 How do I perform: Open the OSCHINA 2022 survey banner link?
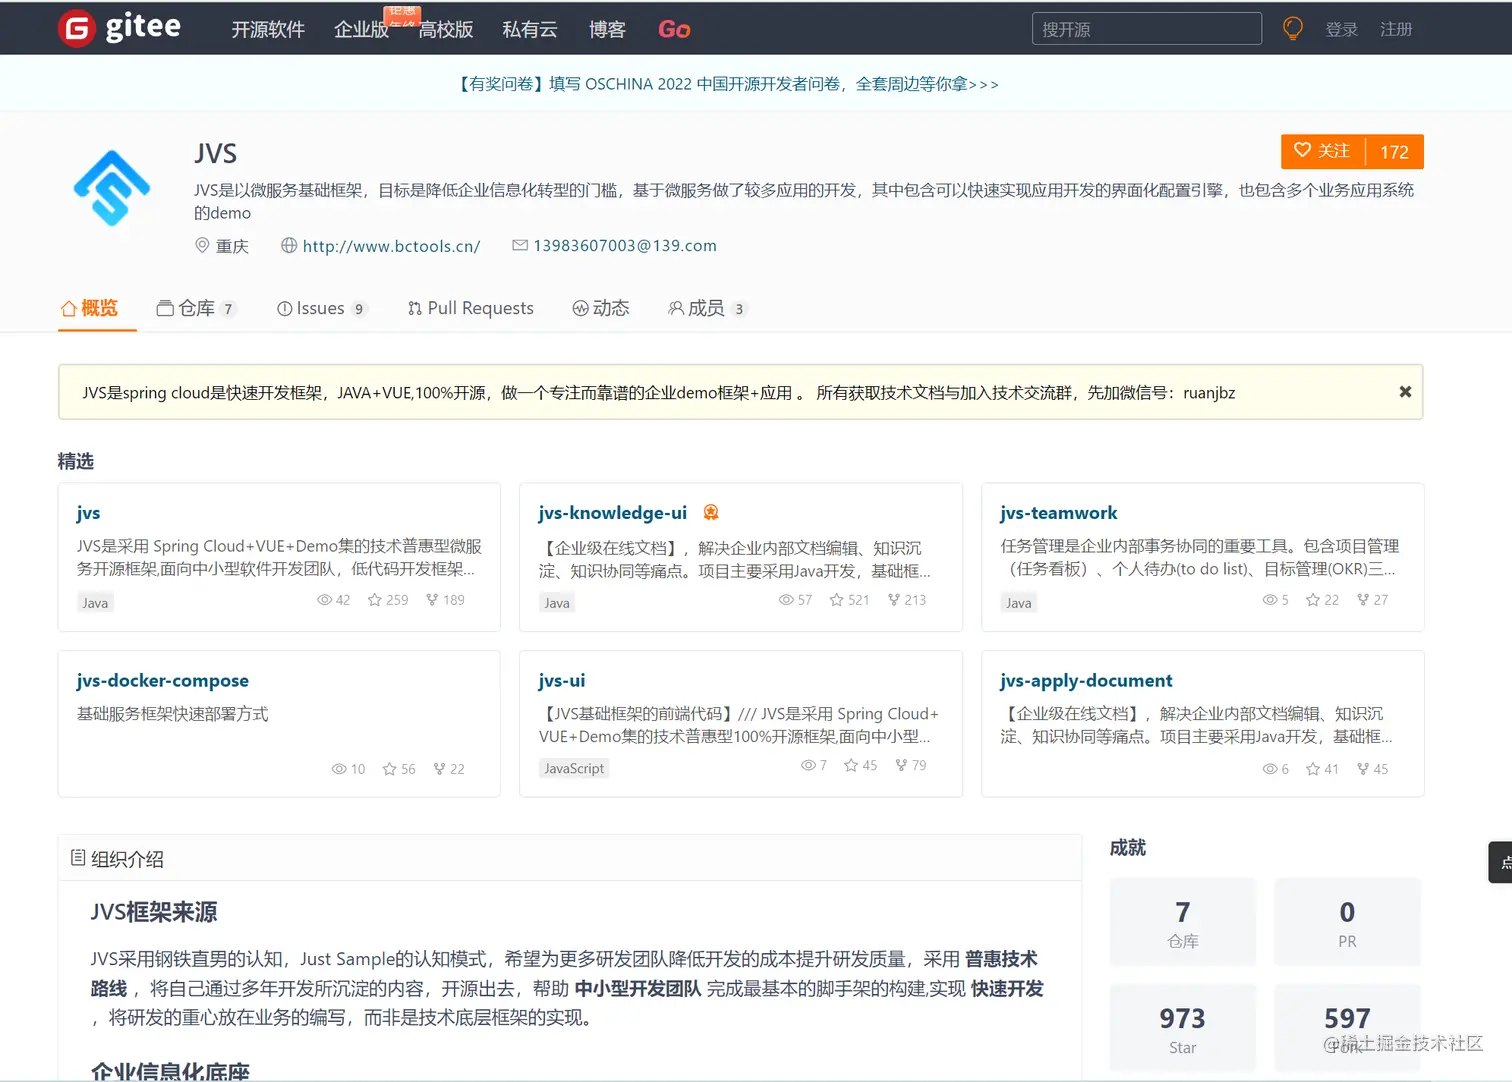(727, 84)
